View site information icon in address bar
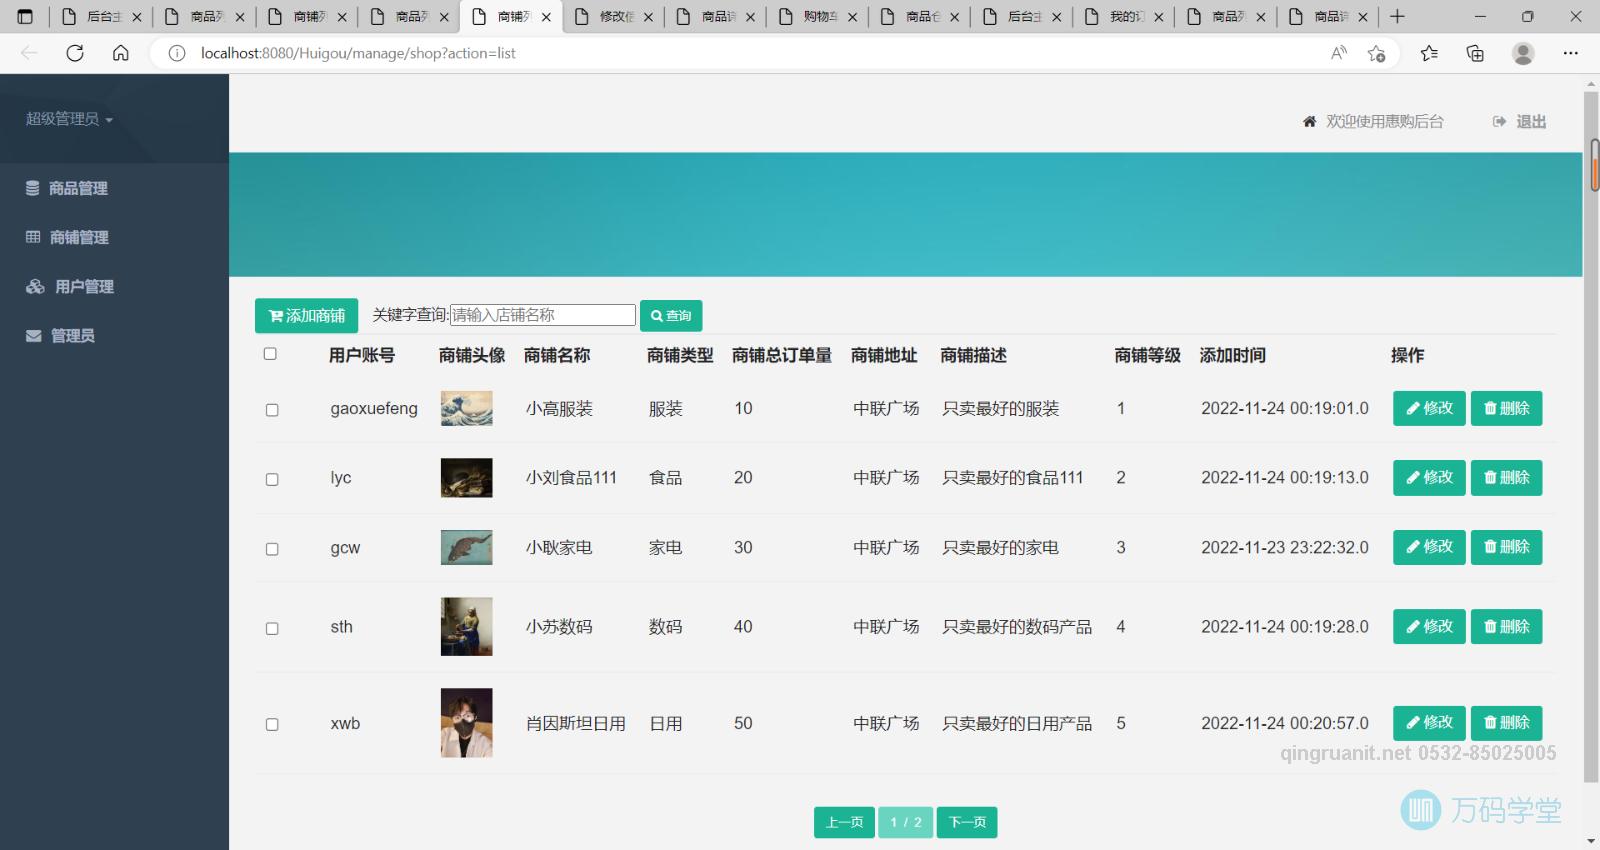The image size is (1600, 850). [x=177, y=53]
